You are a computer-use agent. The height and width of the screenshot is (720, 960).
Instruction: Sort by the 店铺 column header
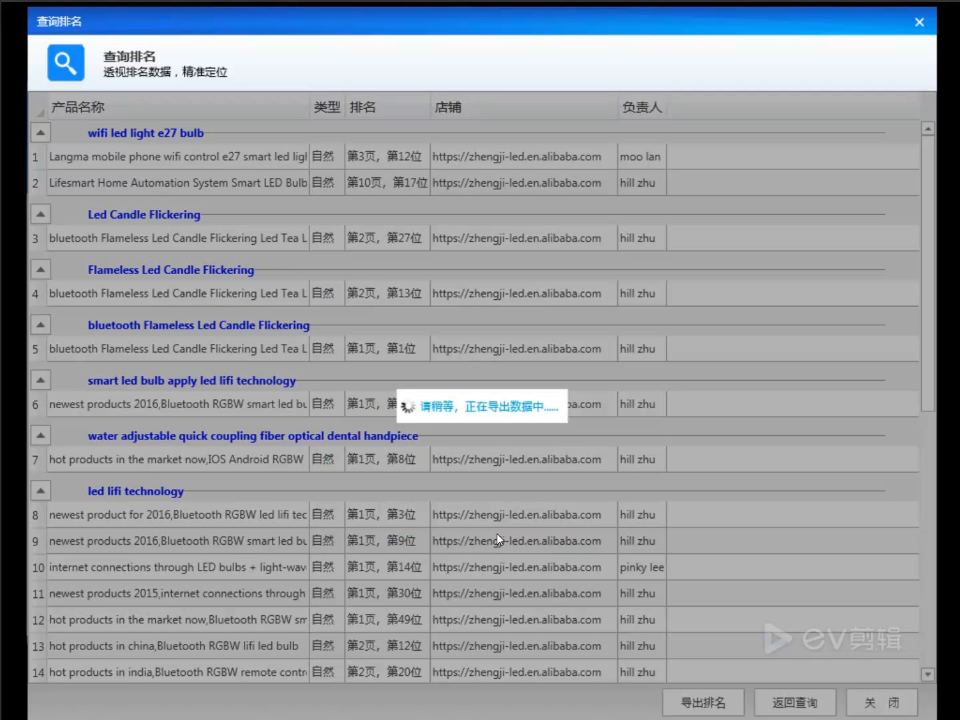[x=523, y=107]
